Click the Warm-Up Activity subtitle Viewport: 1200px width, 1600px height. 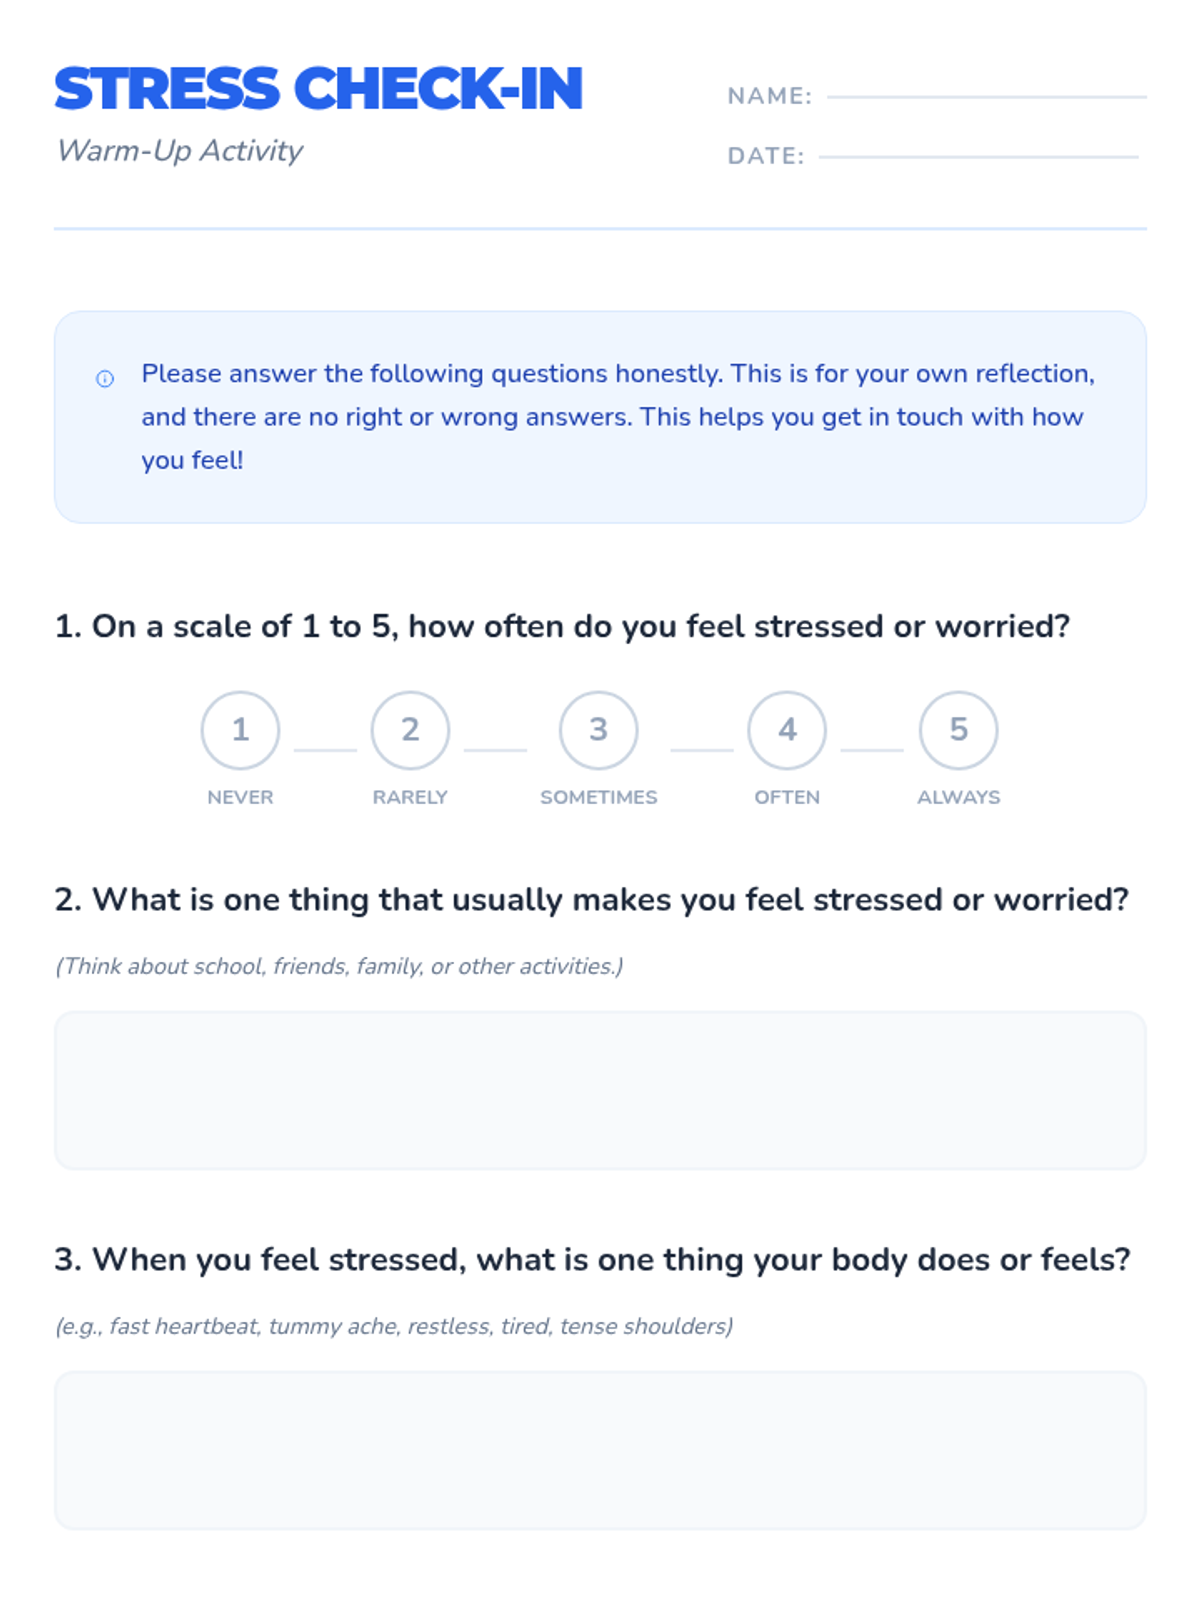coord(180,151)
